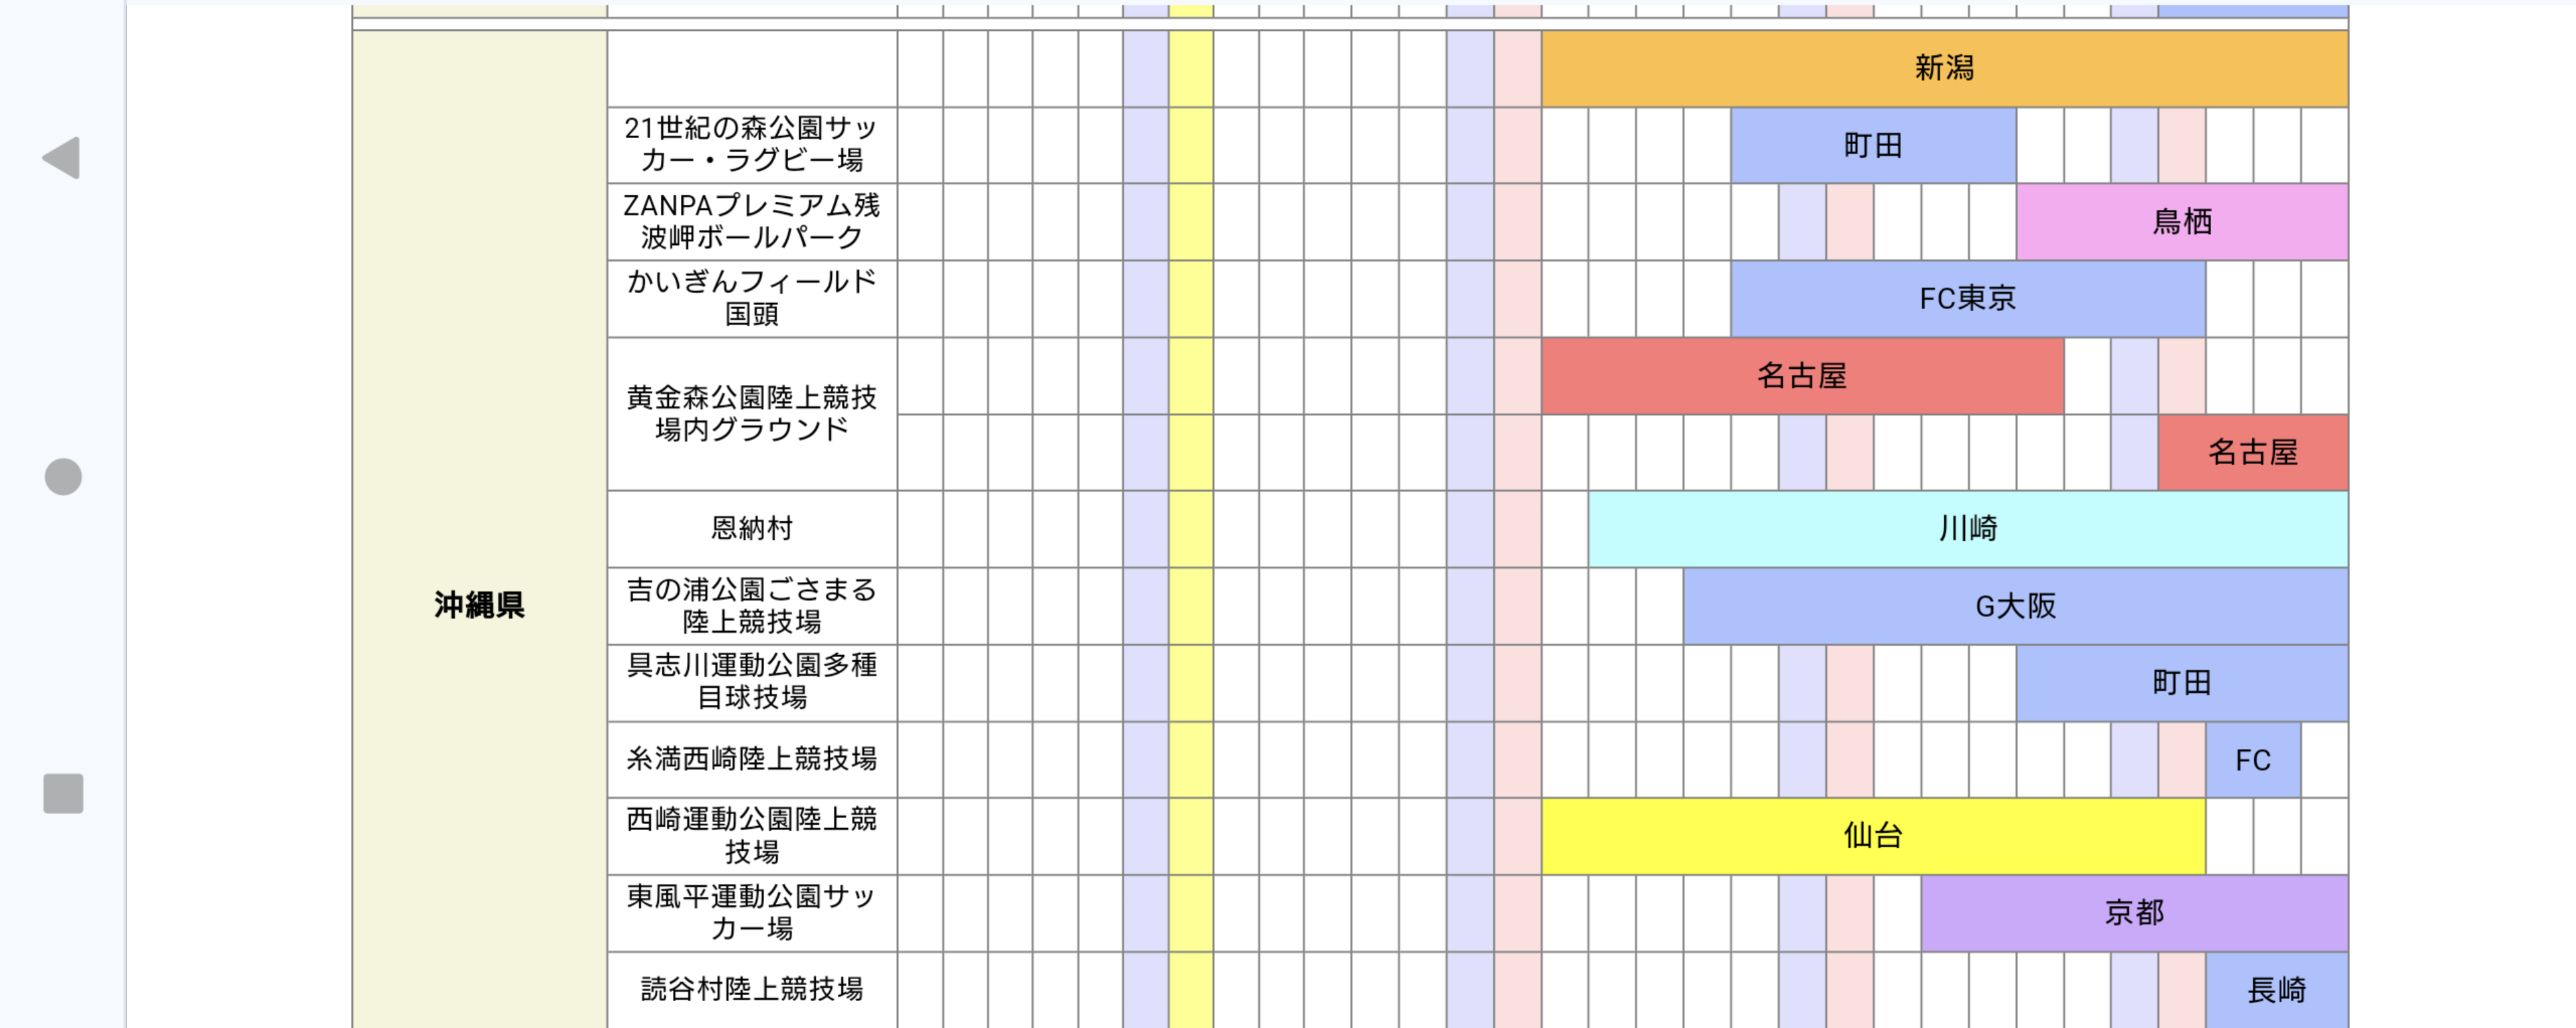Select 東風平運動公園サッカー場 venue cell

point(752,913)
